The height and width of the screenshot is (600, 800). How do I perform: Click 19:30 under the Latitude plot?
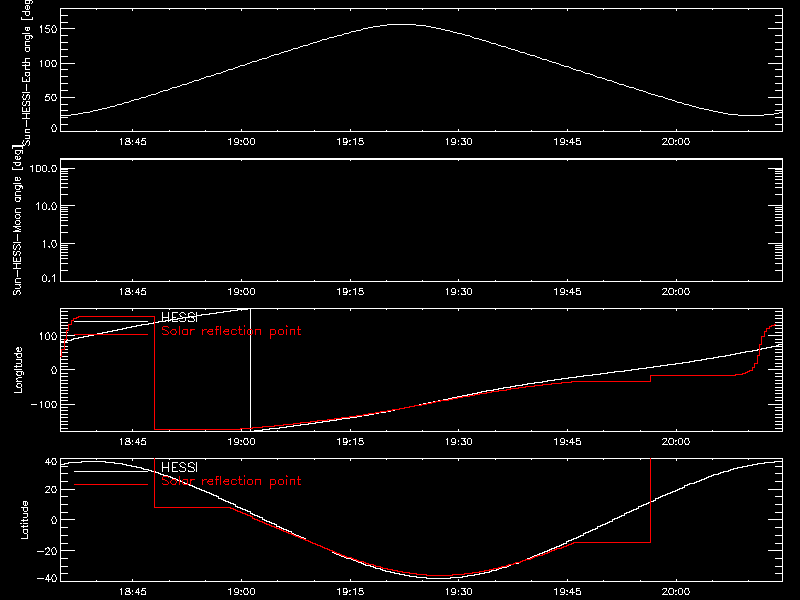[459, 592]
